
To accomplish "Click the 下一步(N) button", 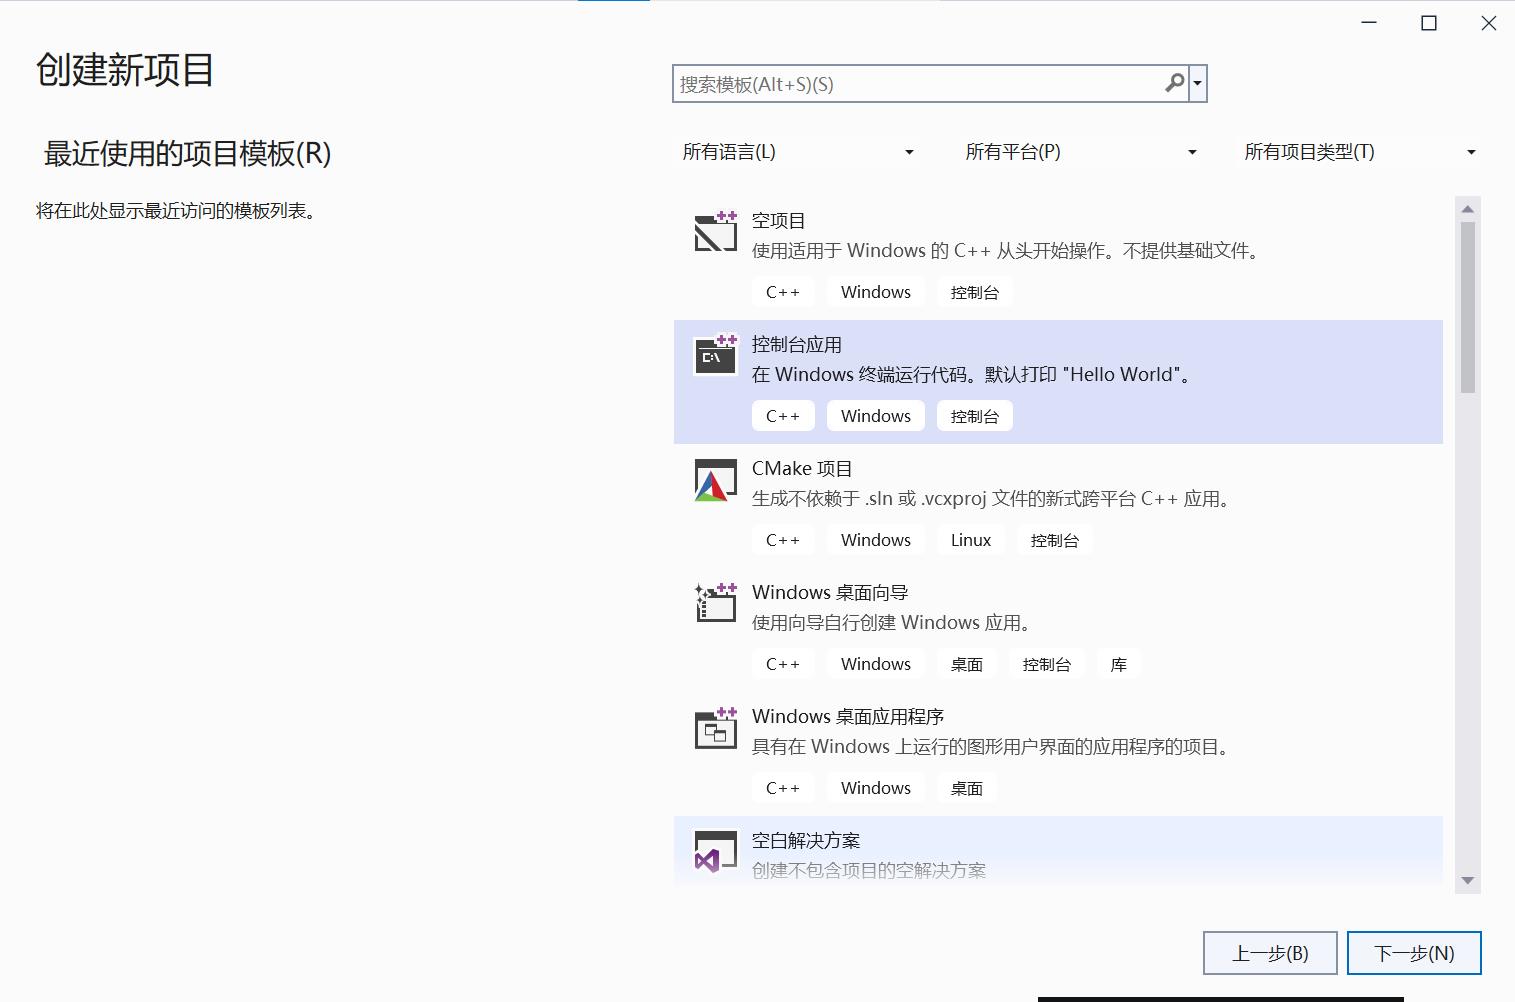I will [x=1414, y=953].
